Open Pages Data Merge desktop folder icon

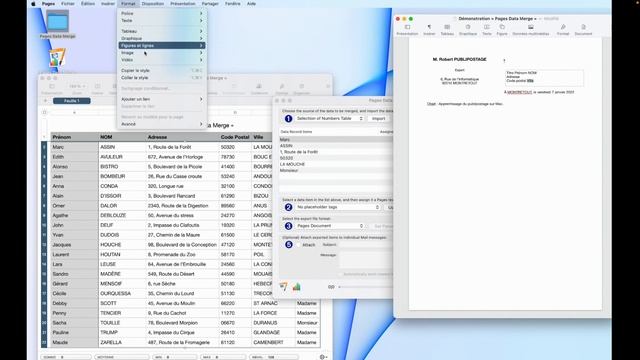pos(58,21)
